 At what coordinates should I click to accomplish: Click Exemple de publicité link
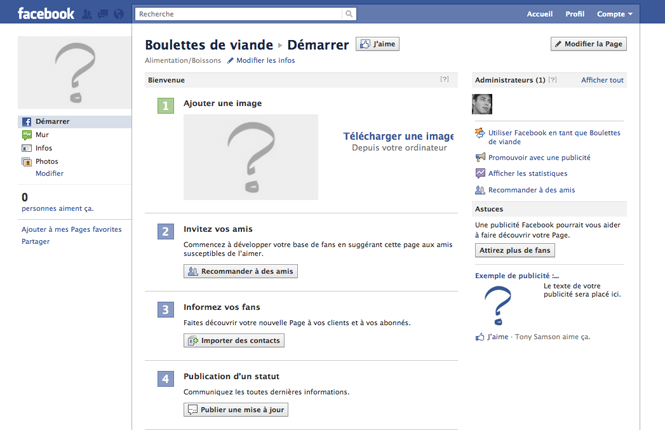(x=517, y=276)
